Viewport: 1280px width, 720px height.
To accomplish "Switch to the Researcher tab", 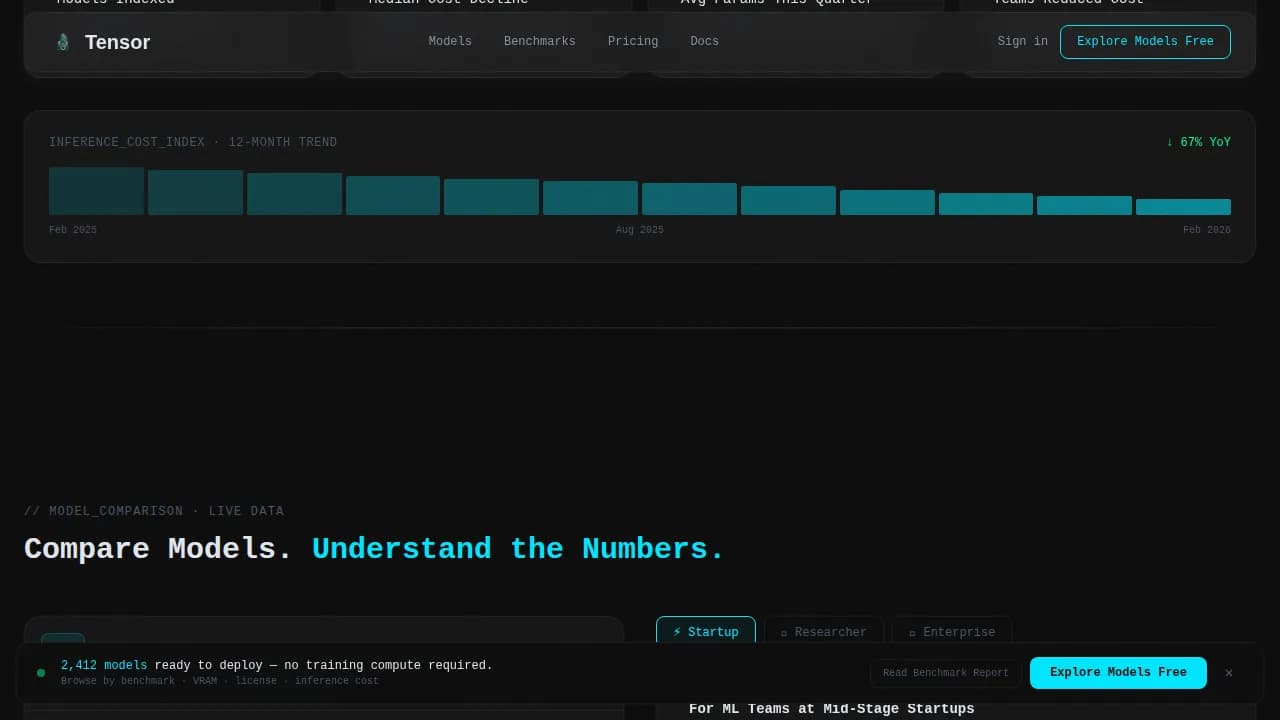I will 824,632.
